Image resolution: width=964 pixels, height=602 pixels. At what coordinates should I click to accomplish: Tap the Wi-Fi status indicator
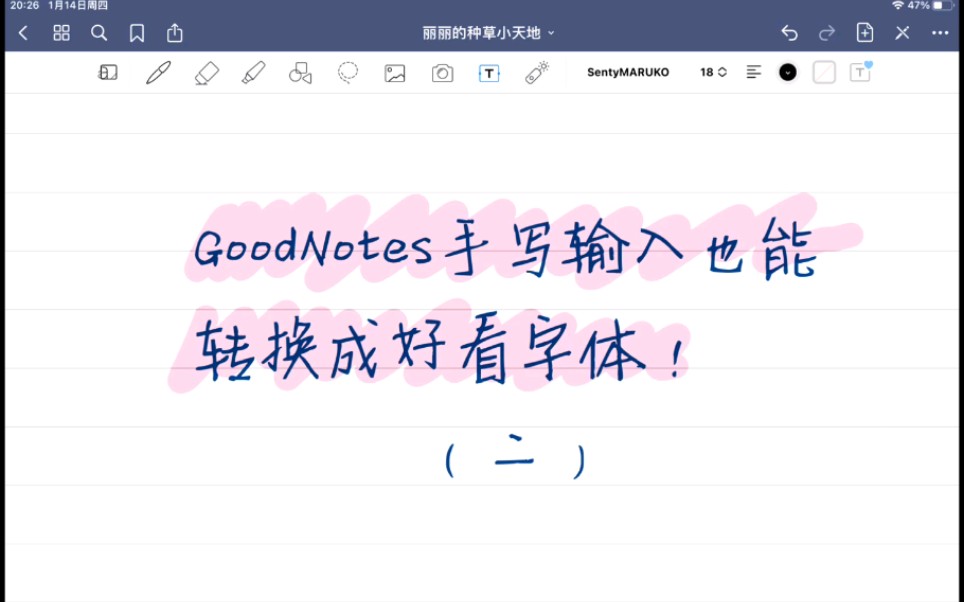pos(898,6)
